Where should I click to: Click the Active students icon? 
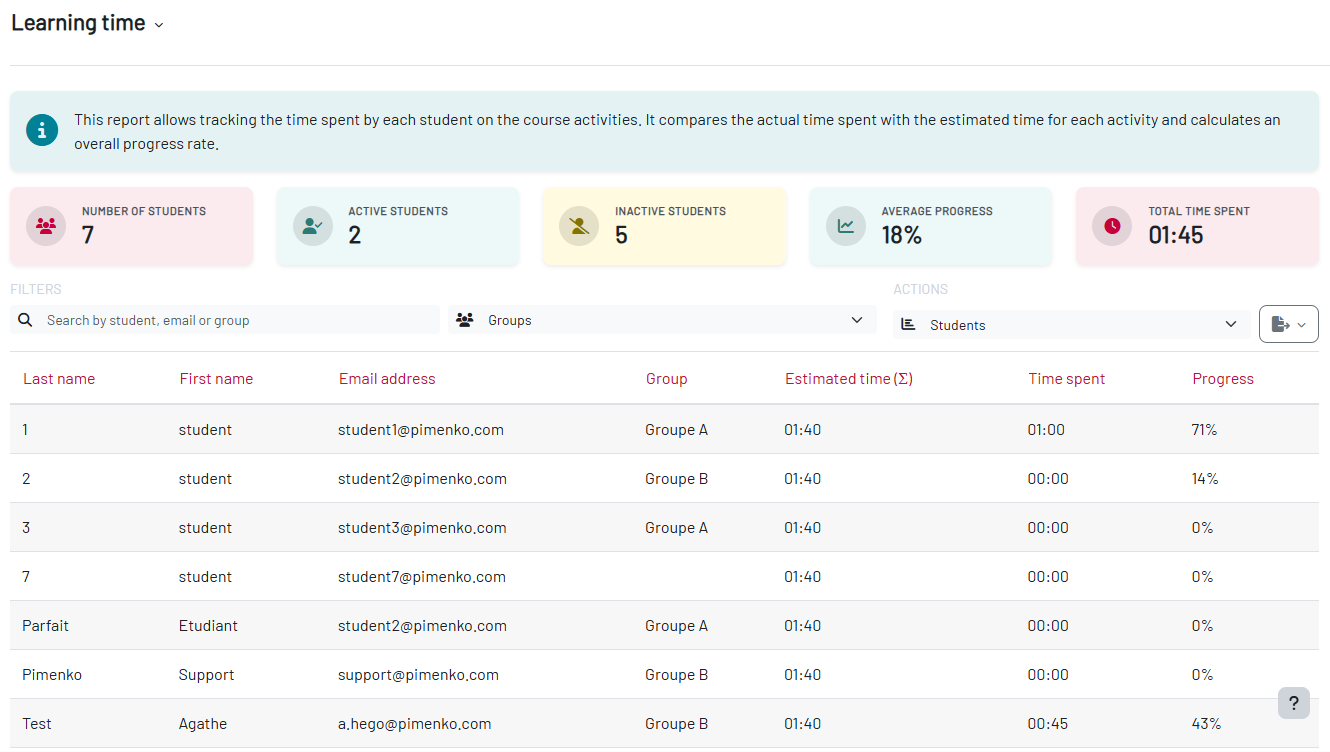tap(313, 226)
